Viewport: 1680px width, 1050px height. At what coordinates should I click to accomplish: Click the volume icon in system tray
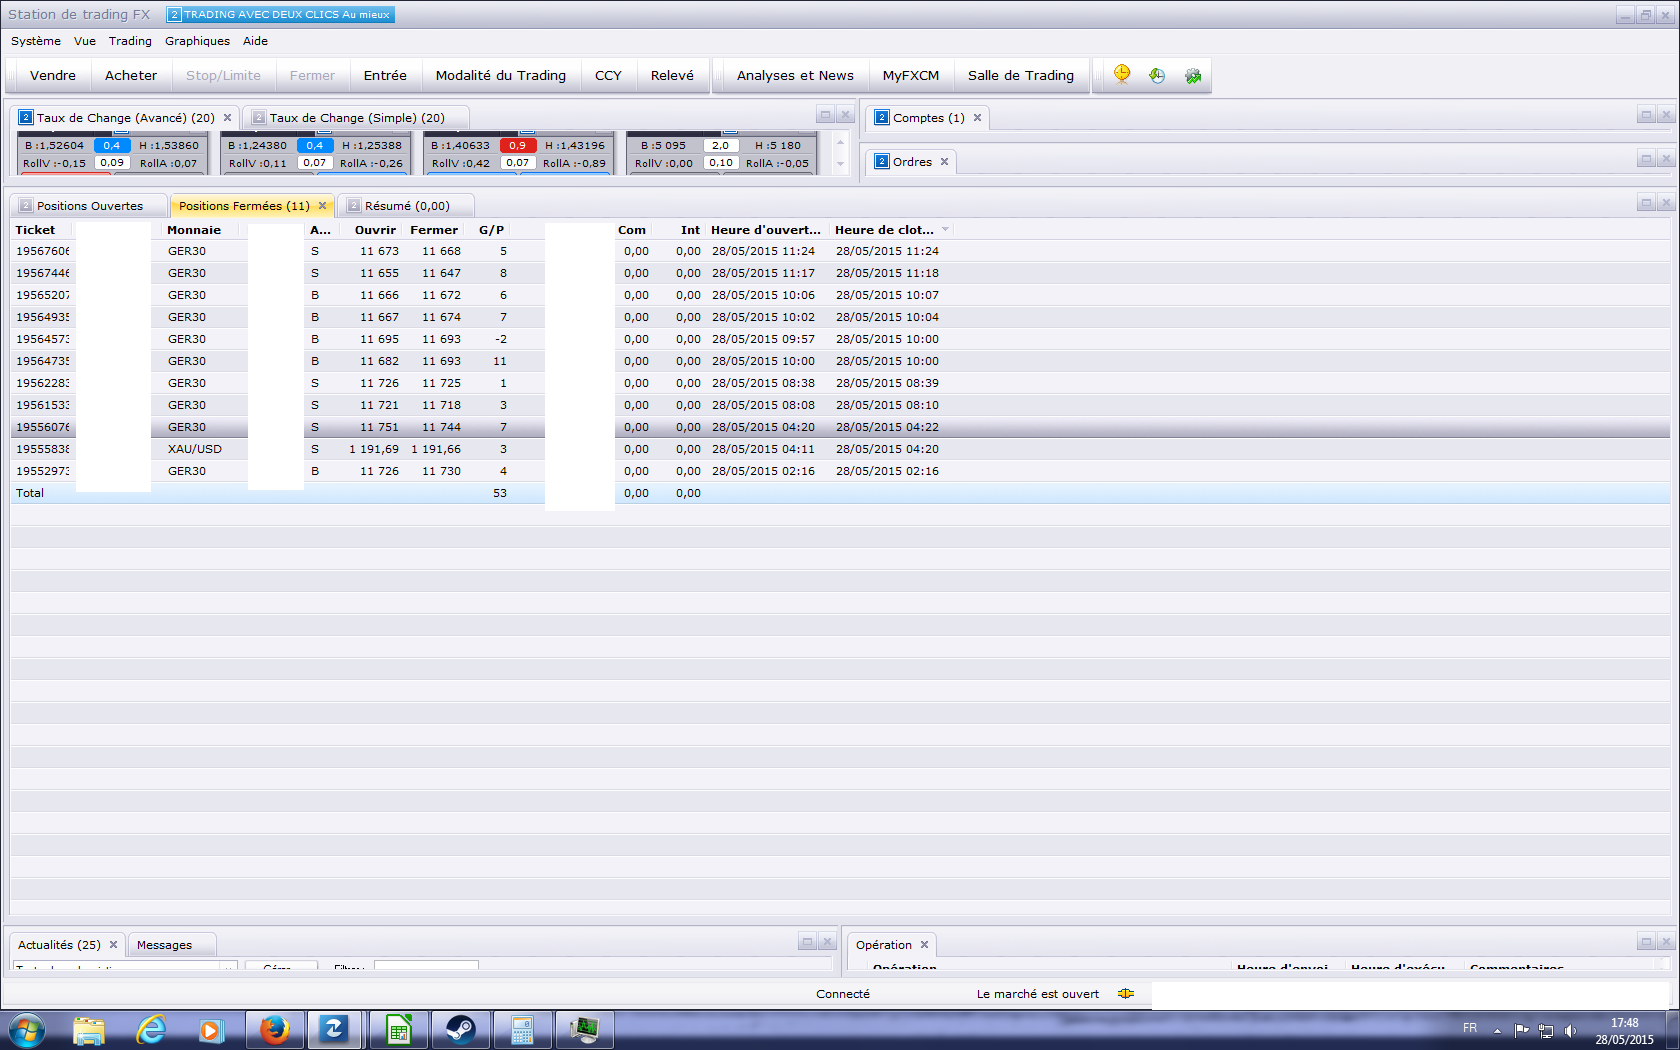pos(1570,1030)
